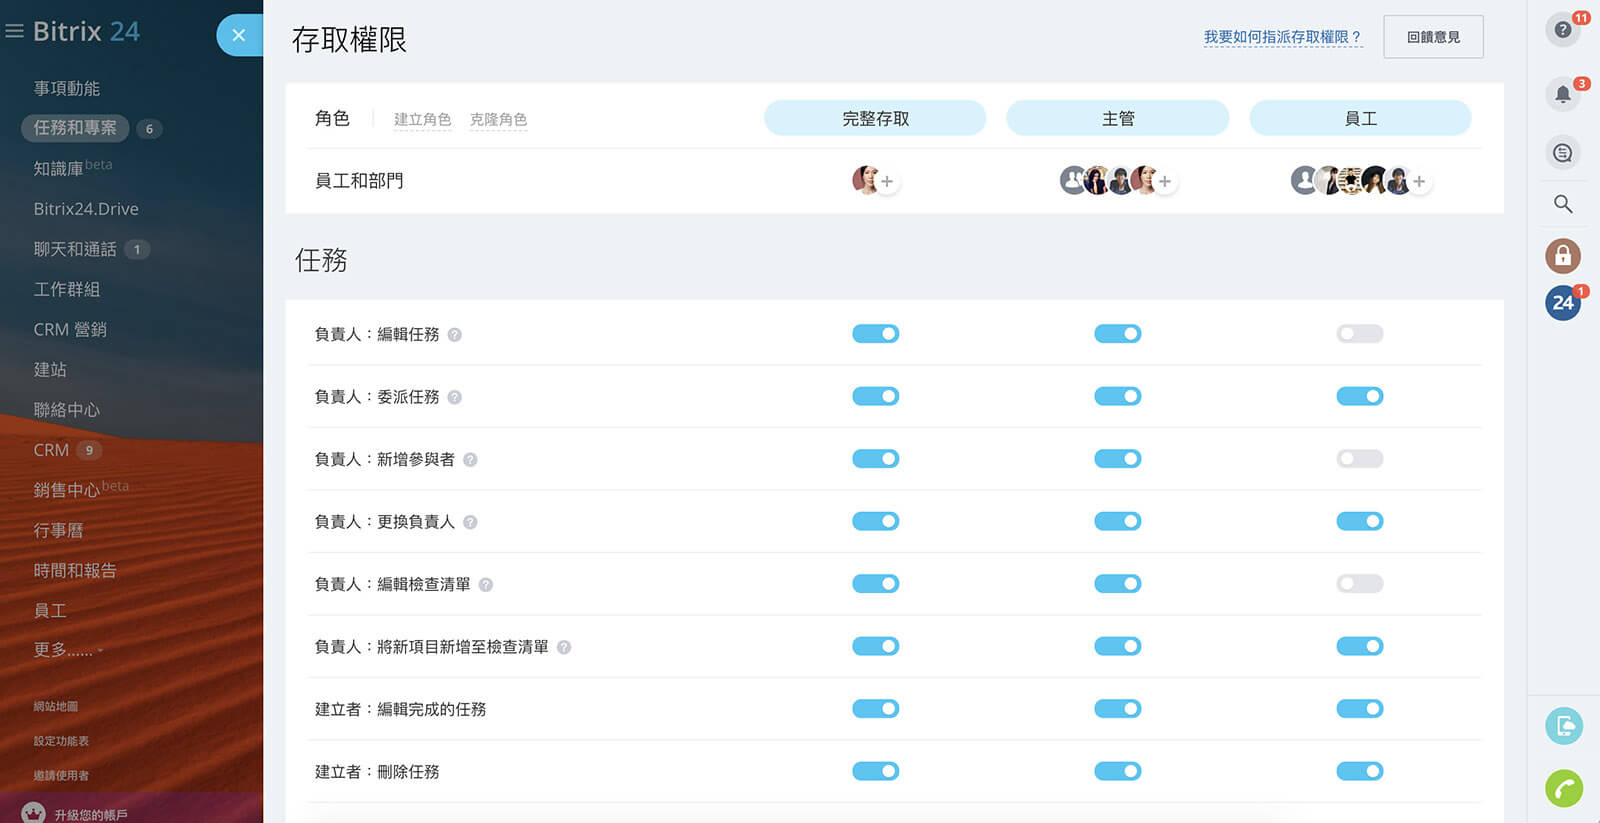Open the help icon with 11 badge
This screenshot has width=1600, height=823.
(x=1563, y=30)
